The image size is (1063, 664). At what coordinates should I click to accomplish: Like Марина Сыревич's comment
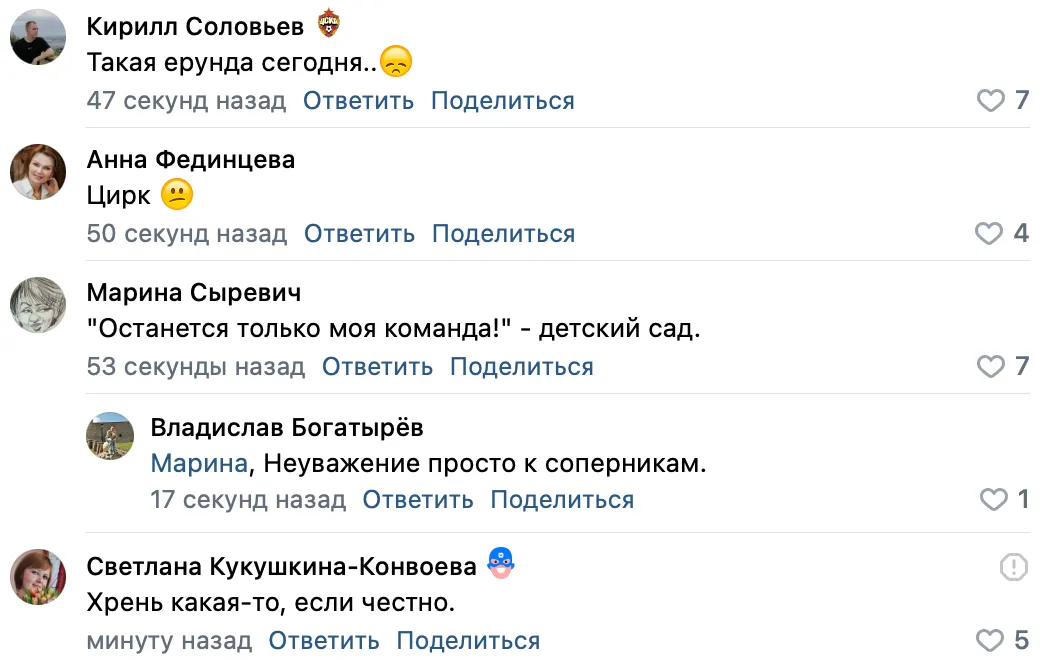coord(990,367)
